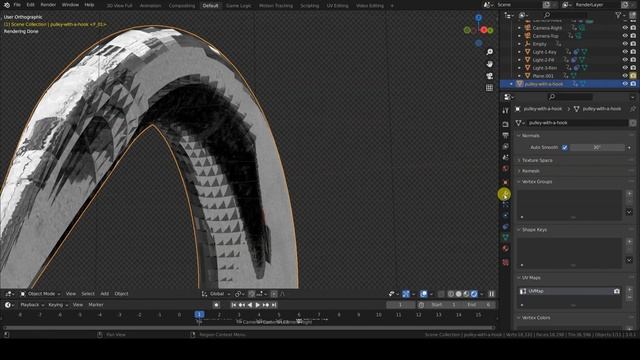
Task: Collapse the UV Maps panel
Action: (531, 278)
